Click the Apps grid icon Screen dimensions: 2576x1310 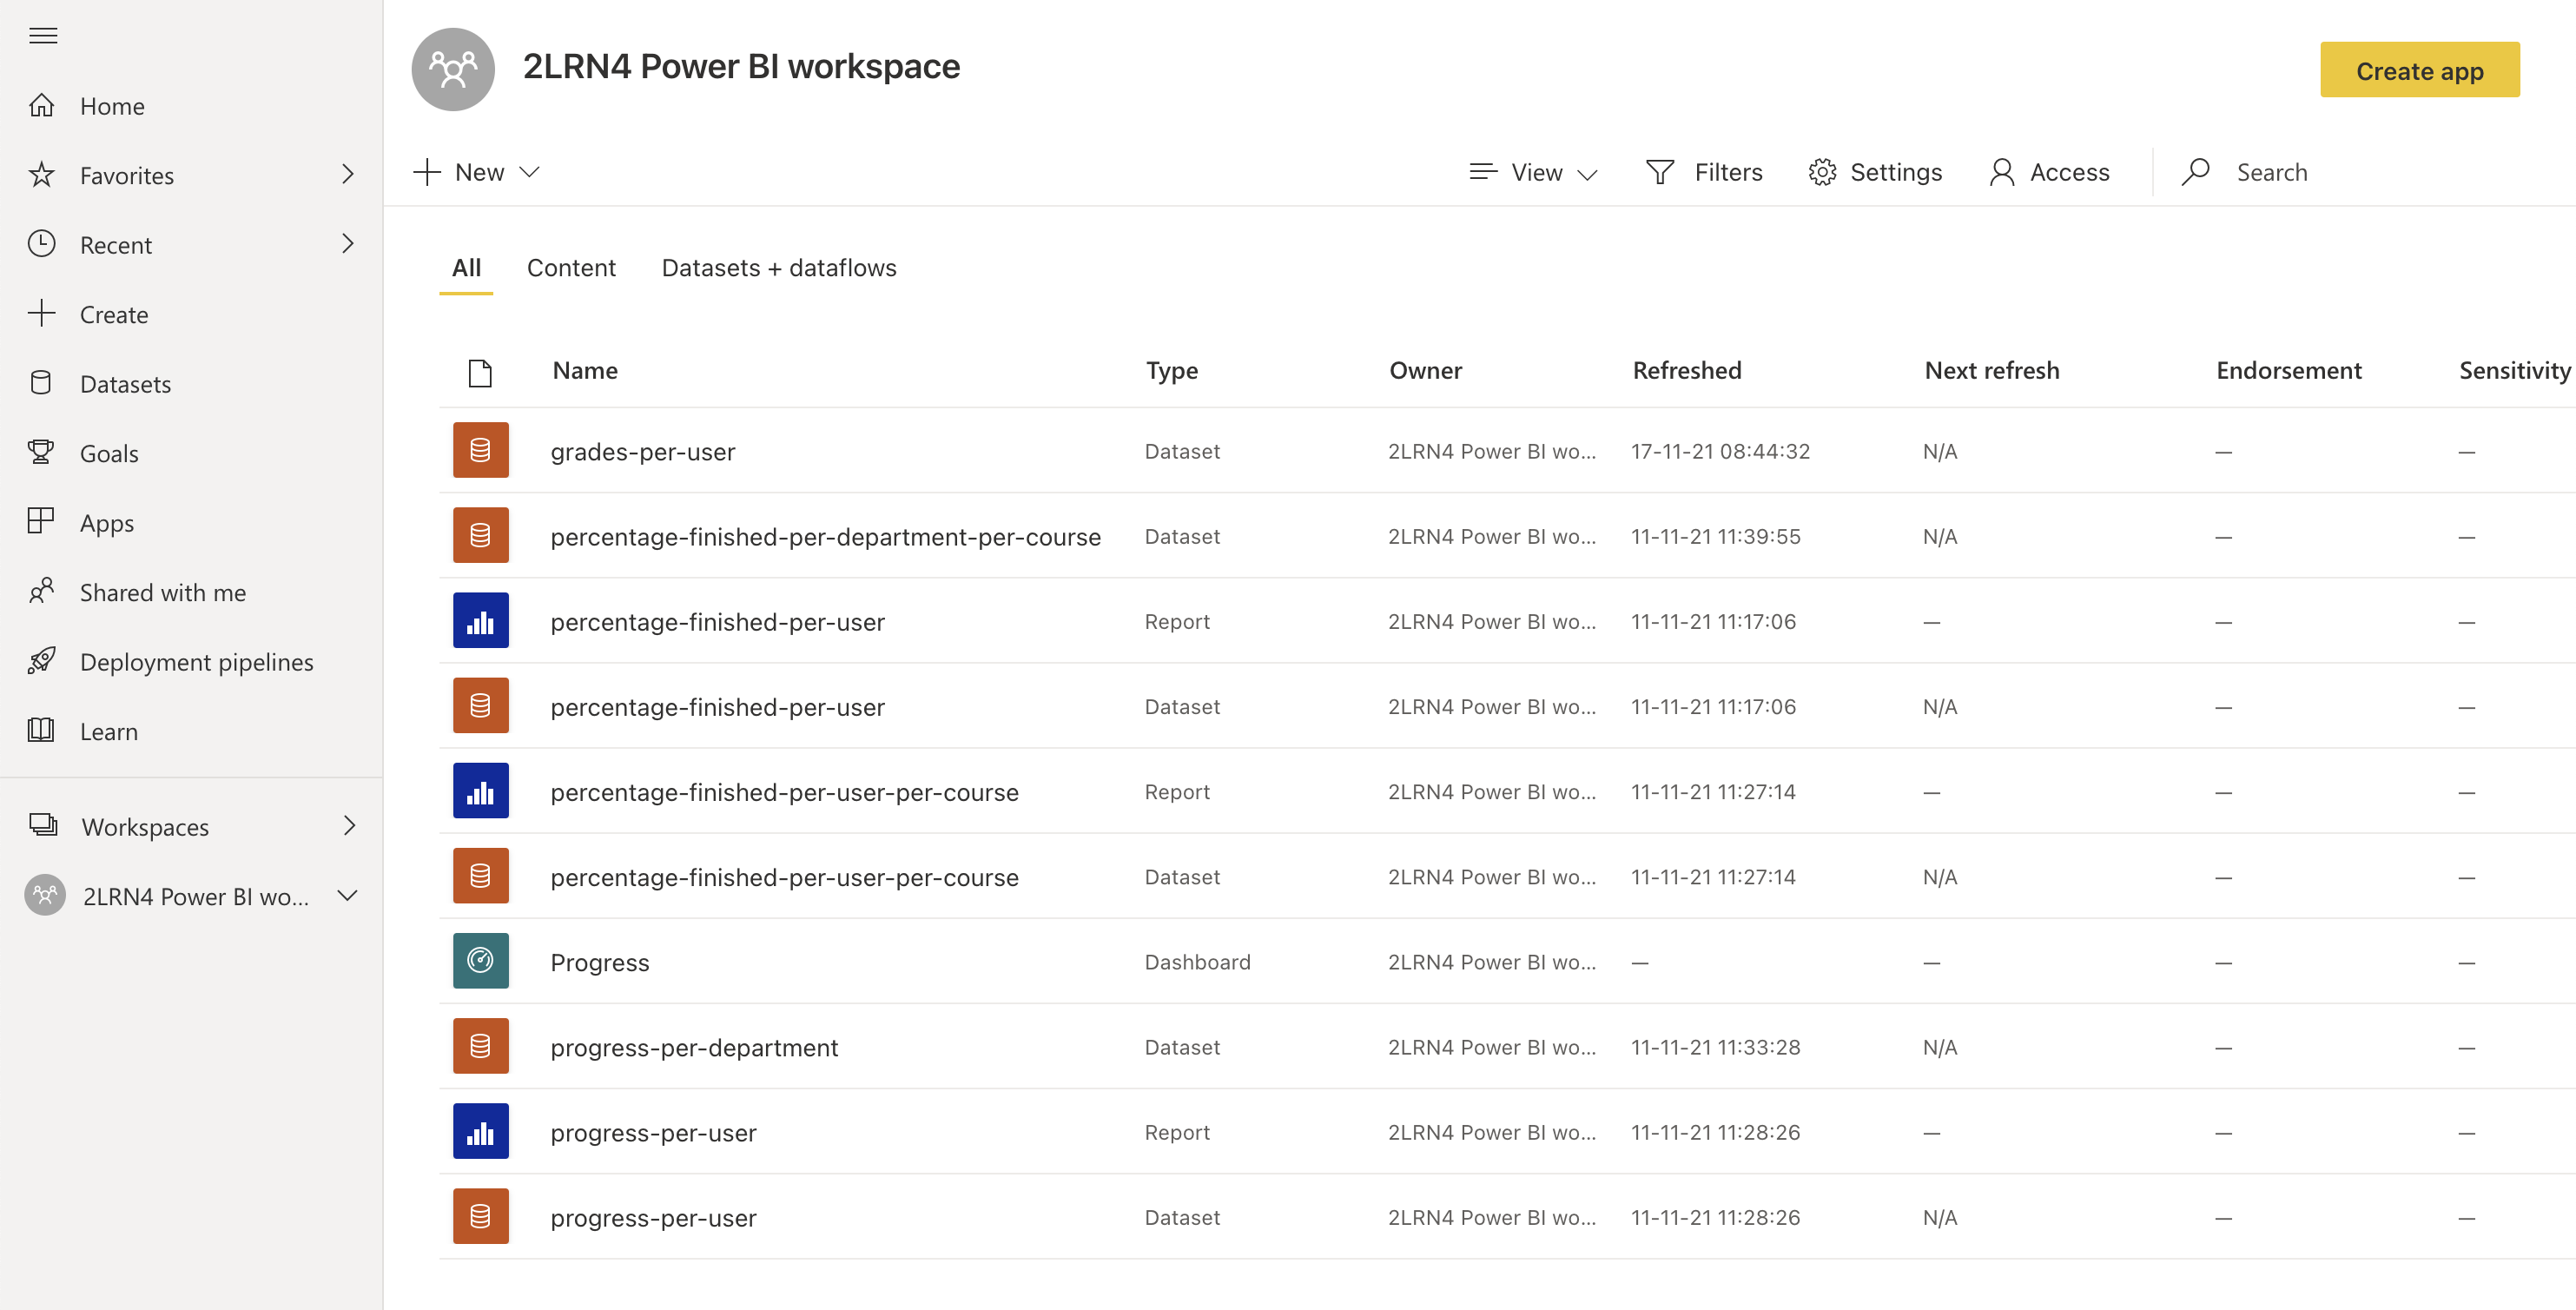tap(41, 522)
